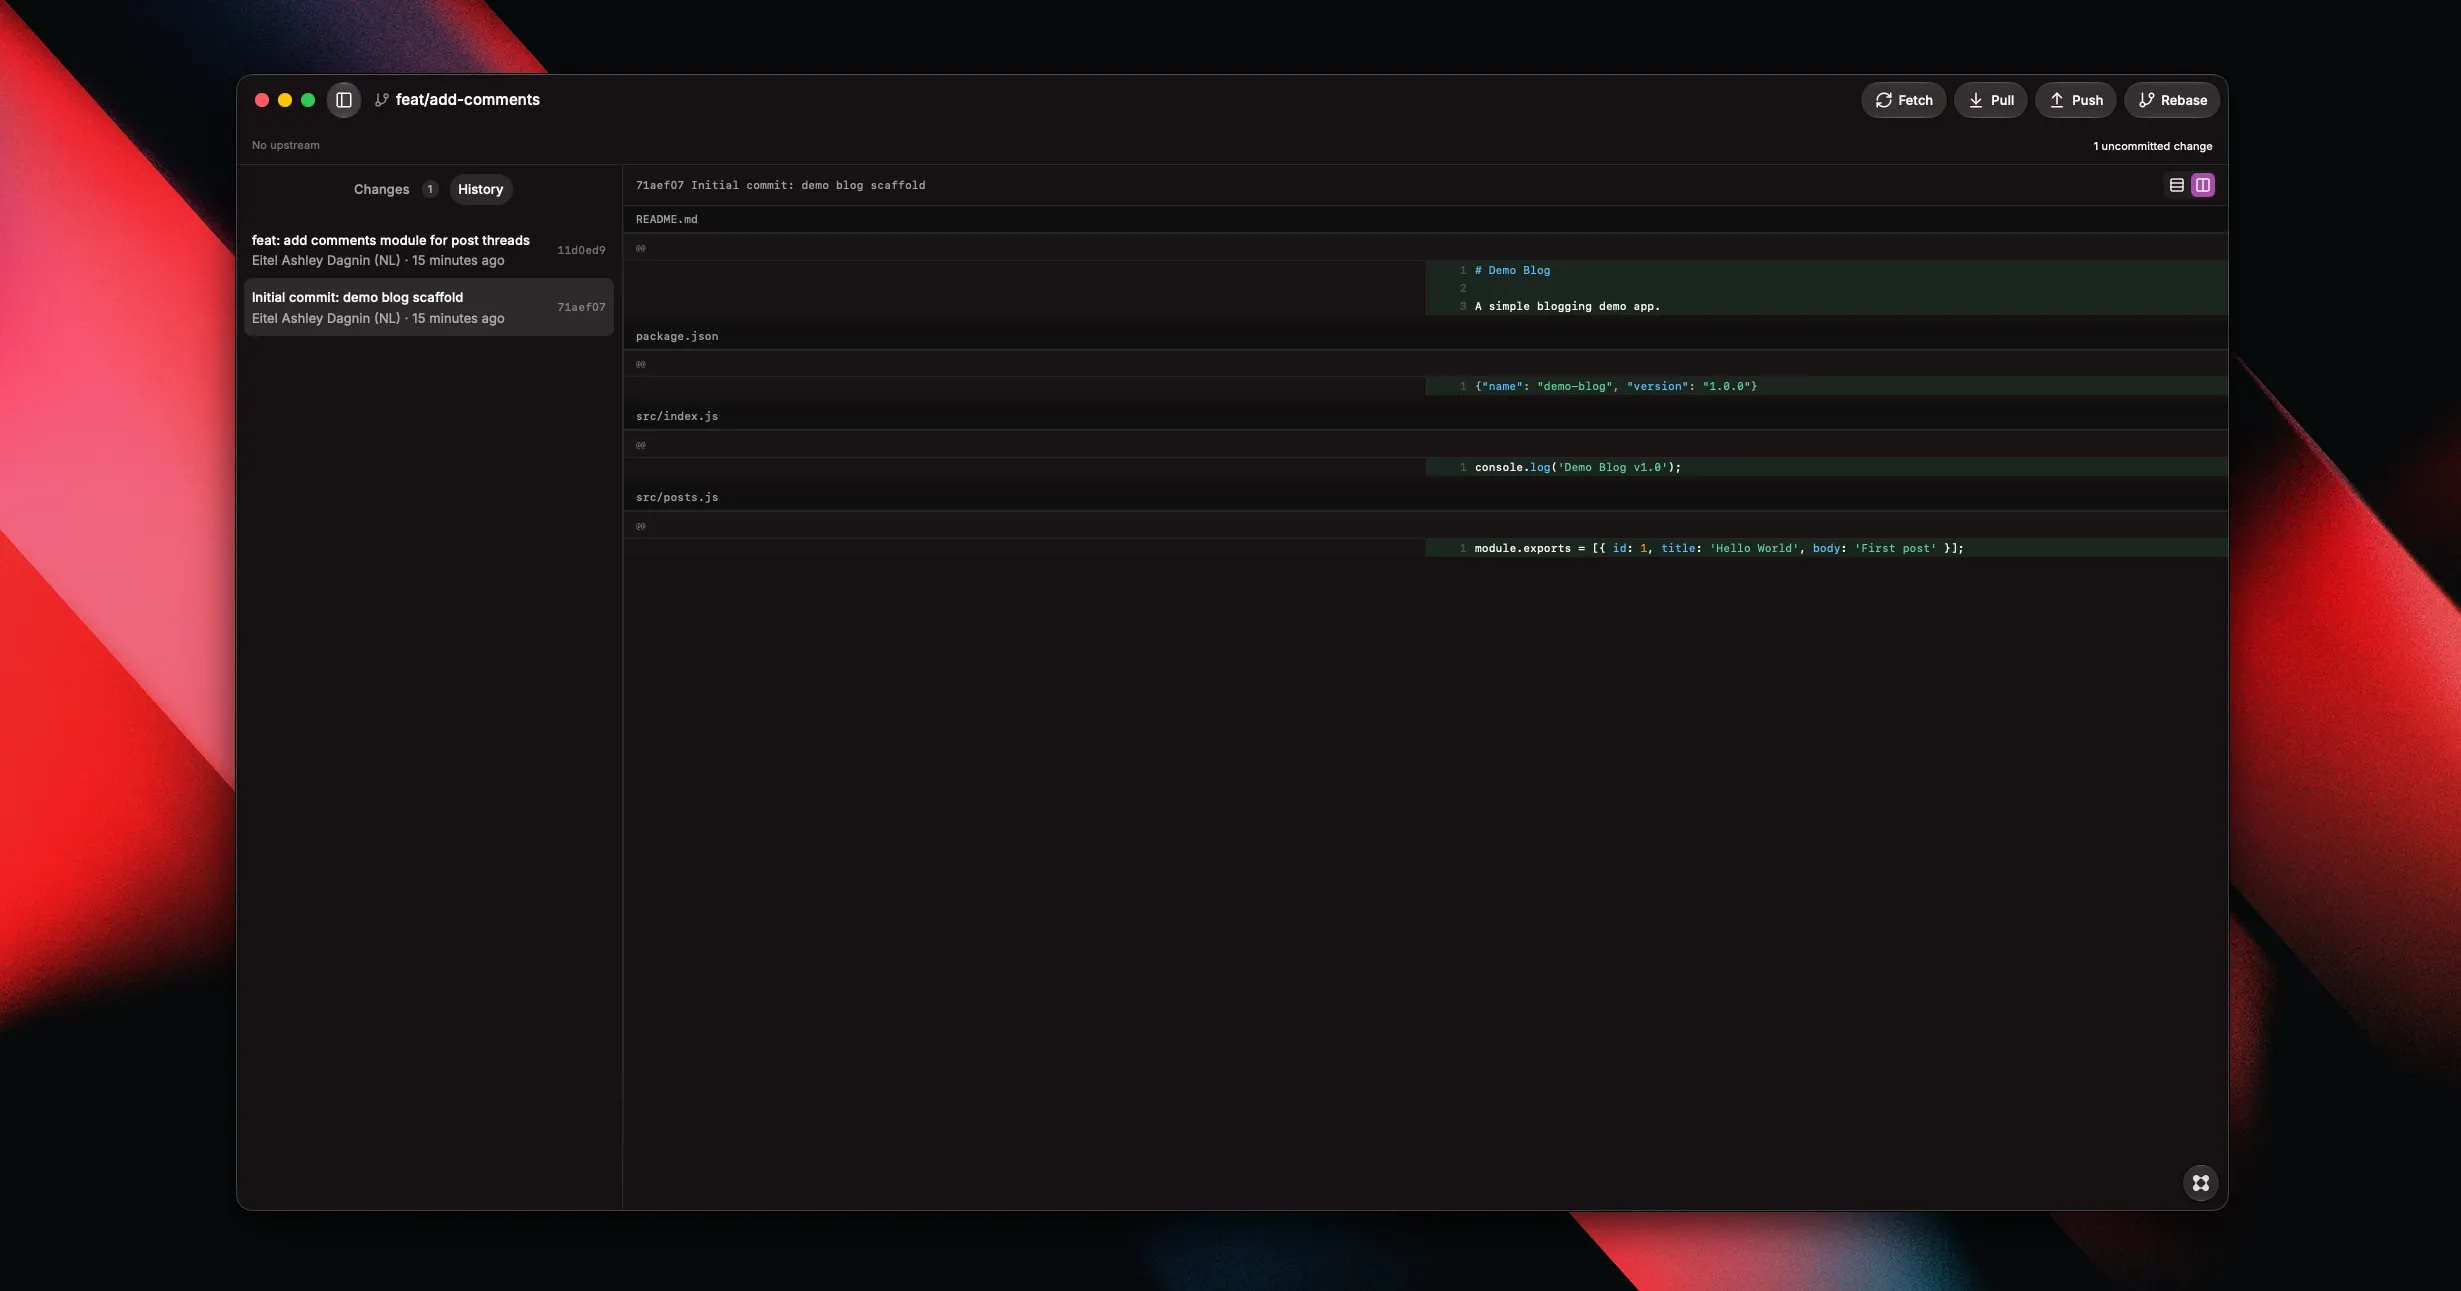Click the 'No upstream' status label
The width and height of the screenshot is (2461, 1291).
coord(286,145)
